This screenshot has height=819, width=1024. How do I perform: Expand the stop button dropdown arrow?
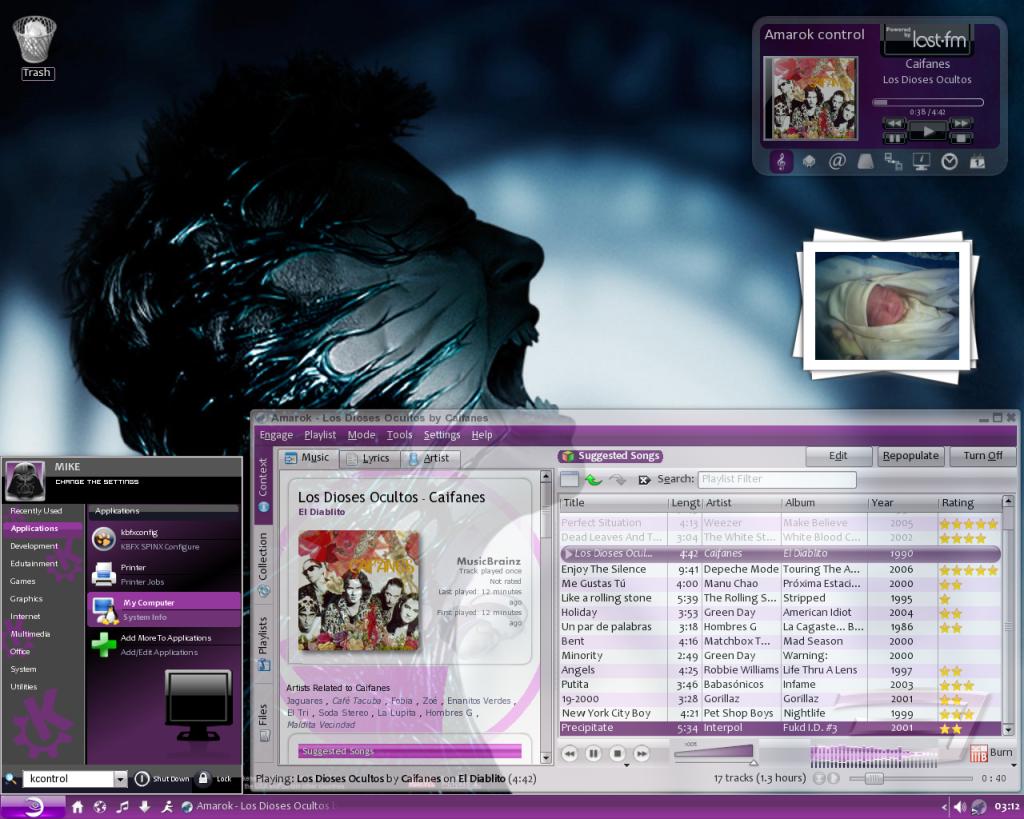coord(626,765)
